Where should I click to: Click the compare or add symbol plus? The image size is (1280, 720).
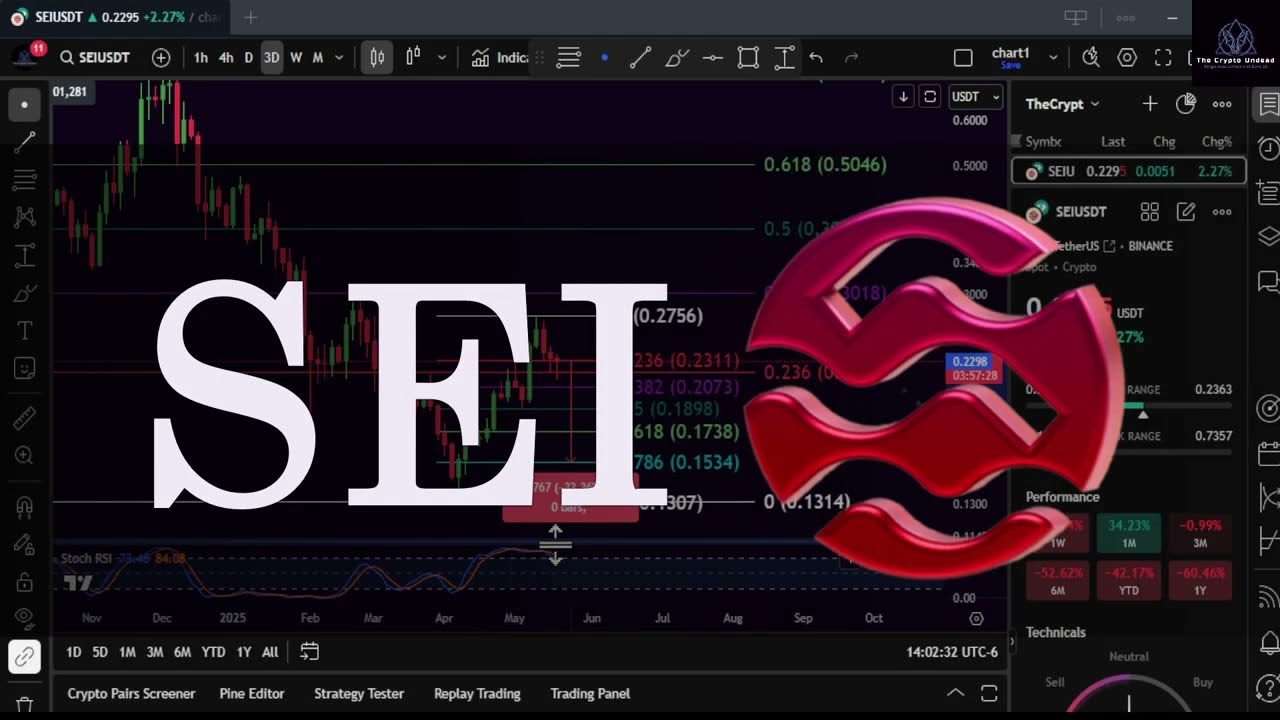pos(161,58)
